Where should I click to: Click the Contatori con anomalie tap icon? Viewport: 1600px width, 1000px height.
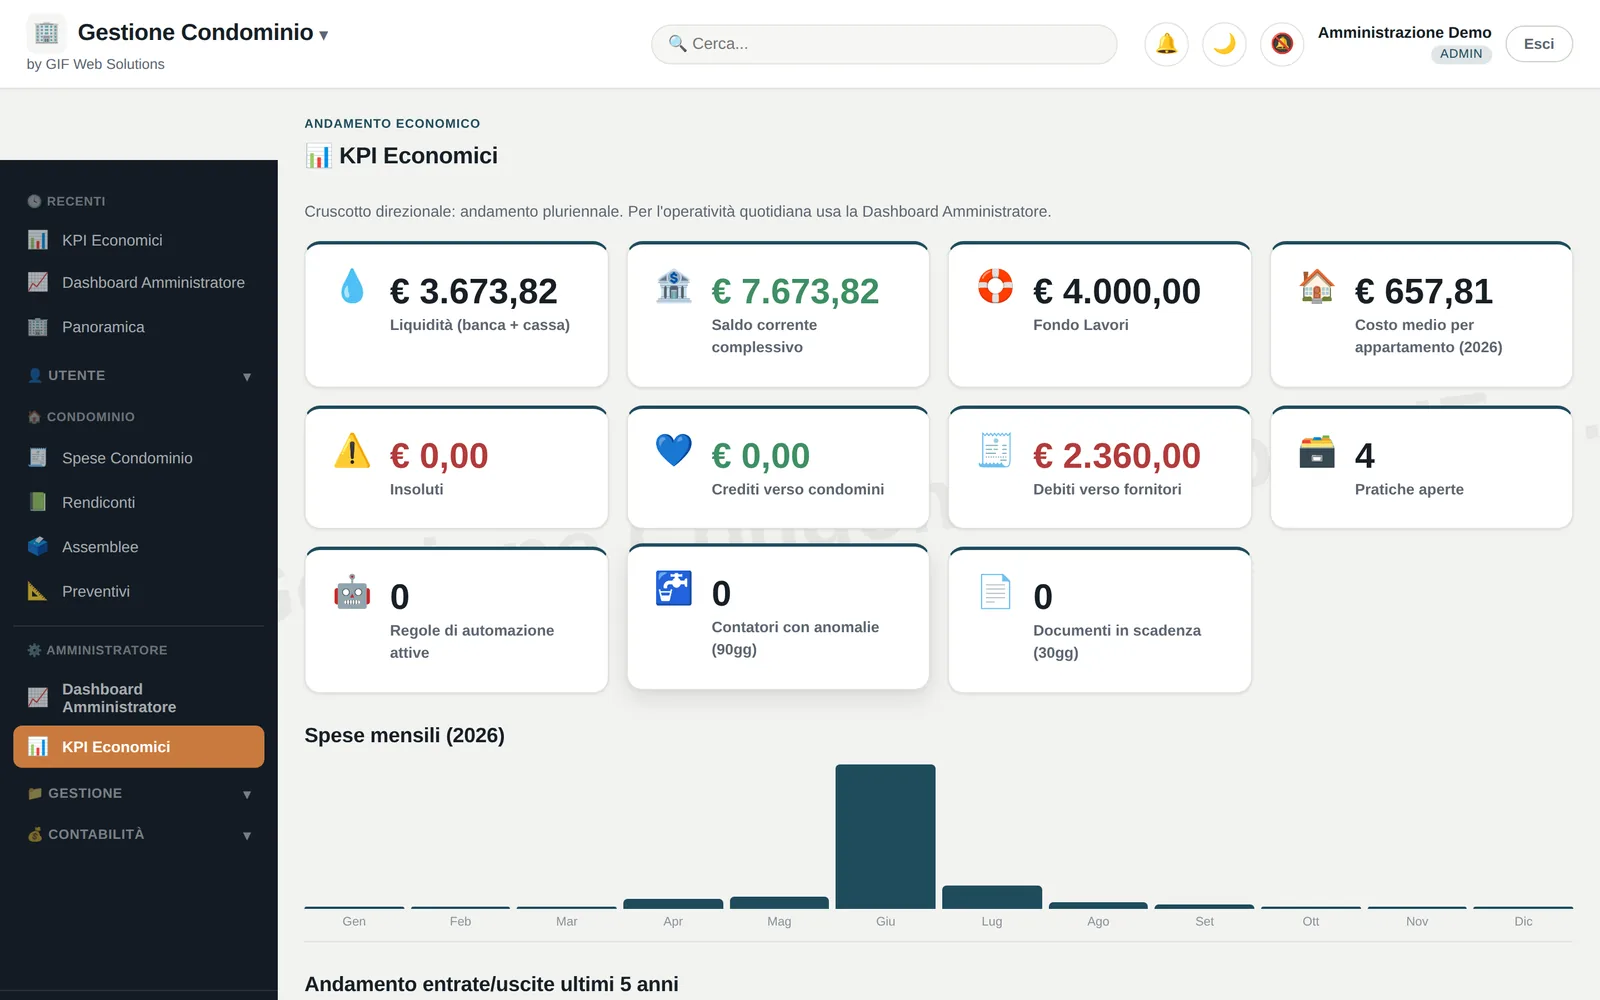(x=674, y=588)
